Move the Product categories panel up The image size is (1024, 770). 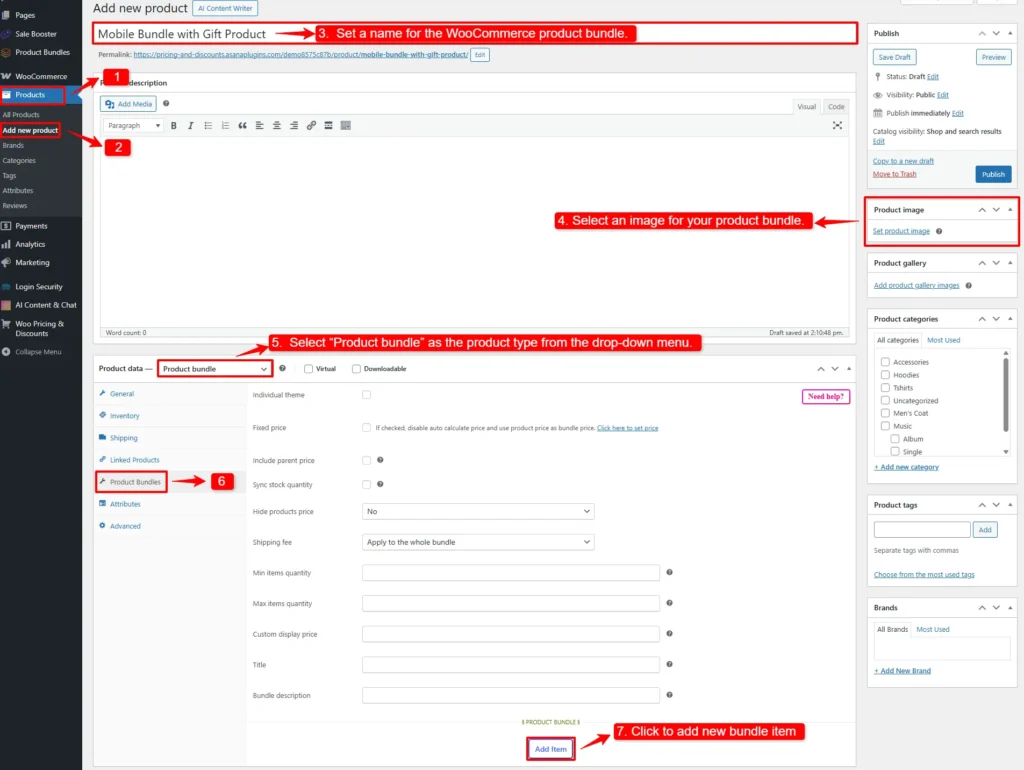click(982, 319)
